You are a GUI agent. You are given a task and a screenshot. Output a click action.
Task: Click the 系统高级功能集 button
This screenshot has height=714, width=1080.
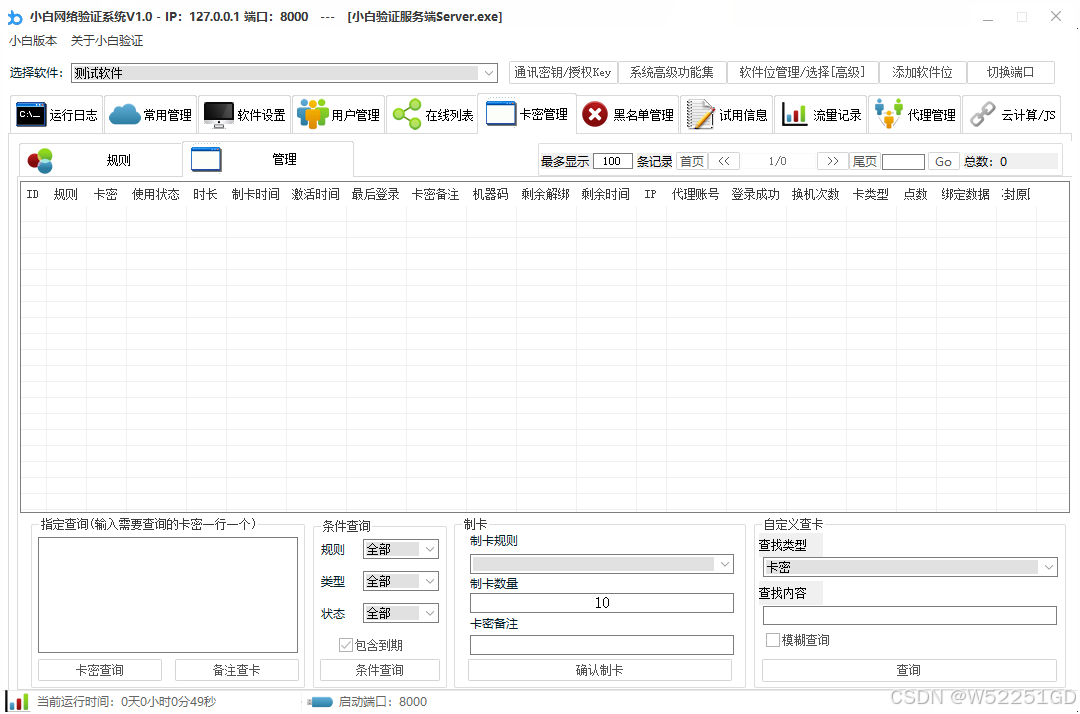coord(672,72)
